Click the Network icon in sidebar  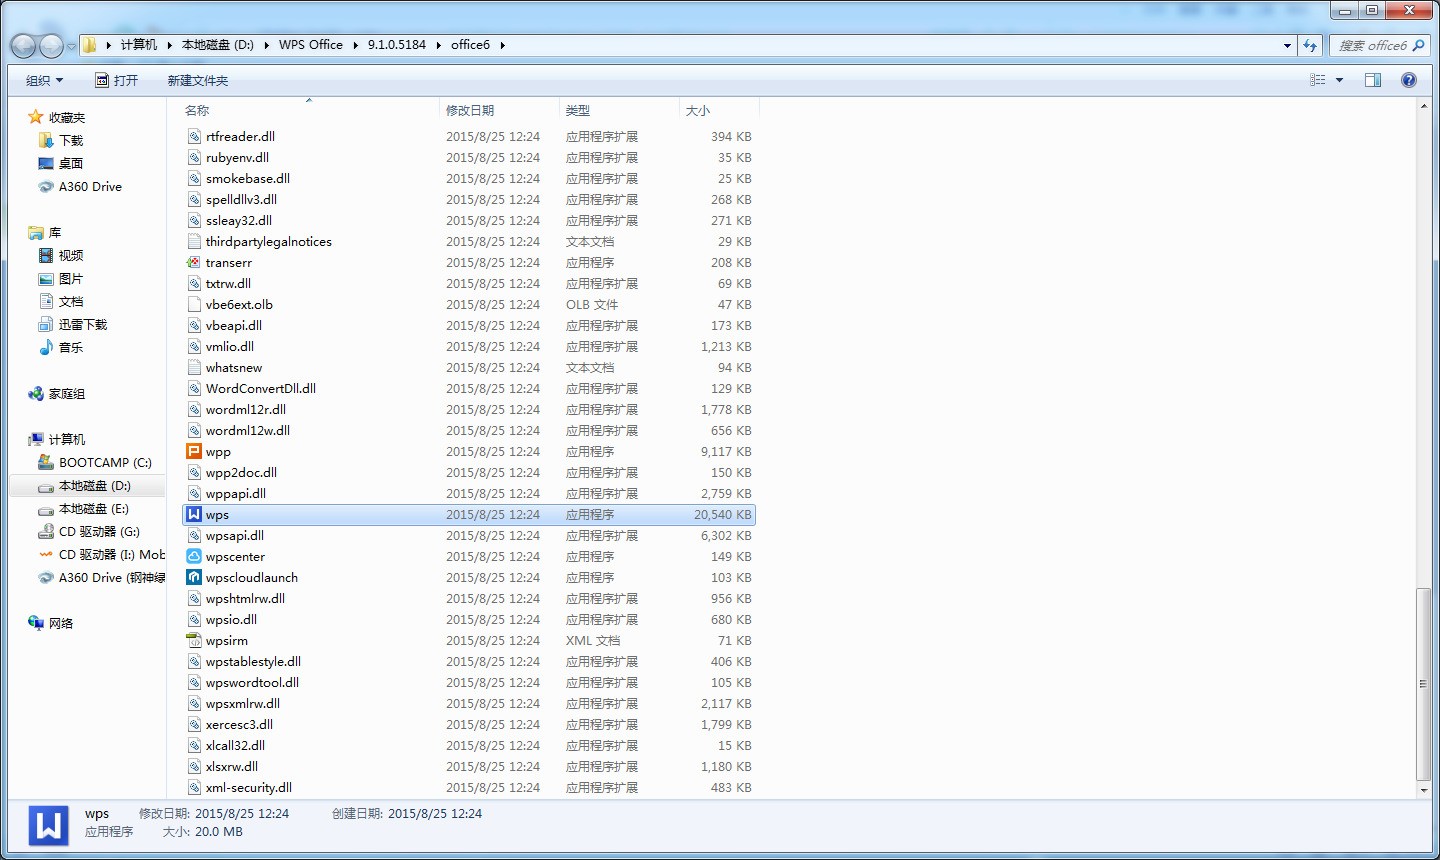(36, 623)
